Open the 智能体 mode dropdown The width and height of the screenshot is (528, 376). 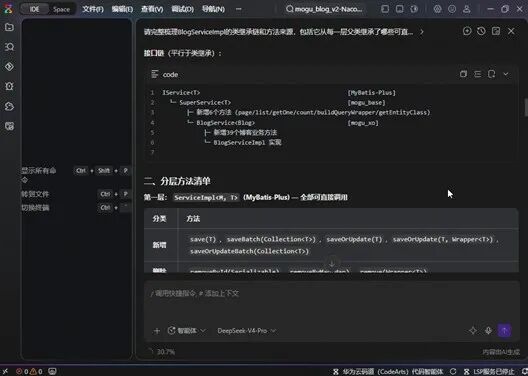(187, 331)
